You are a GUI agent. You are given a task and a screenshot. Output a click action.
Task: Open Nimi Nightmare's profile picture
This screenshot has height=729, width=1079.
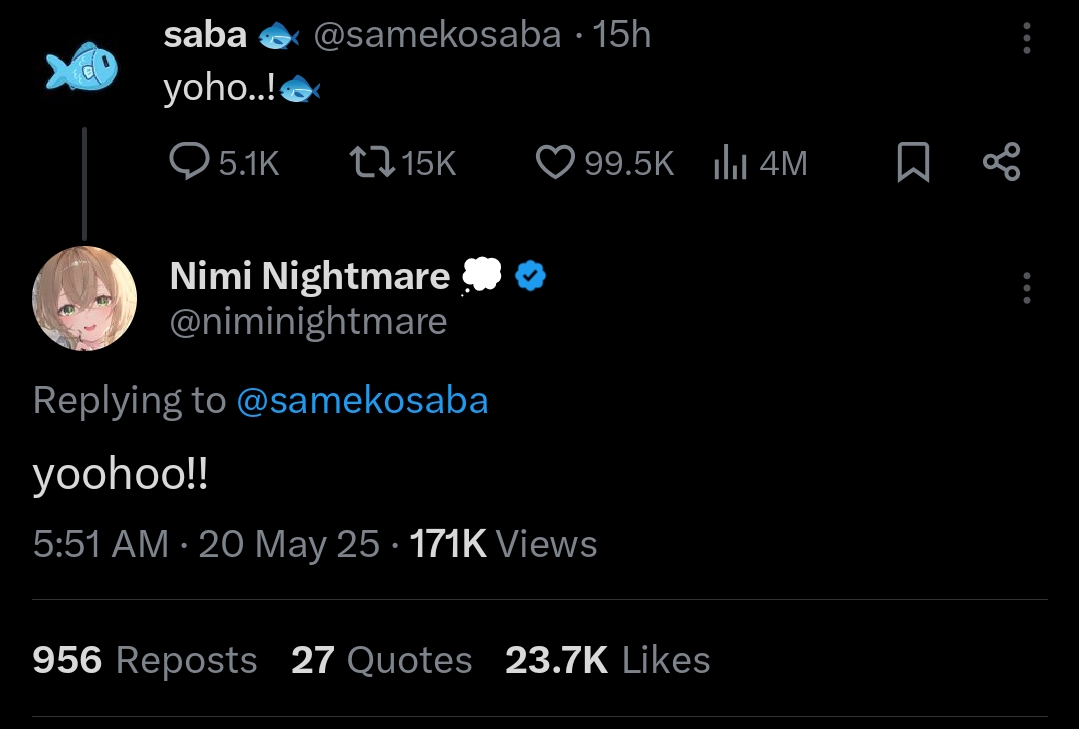(x=84, y=298)
